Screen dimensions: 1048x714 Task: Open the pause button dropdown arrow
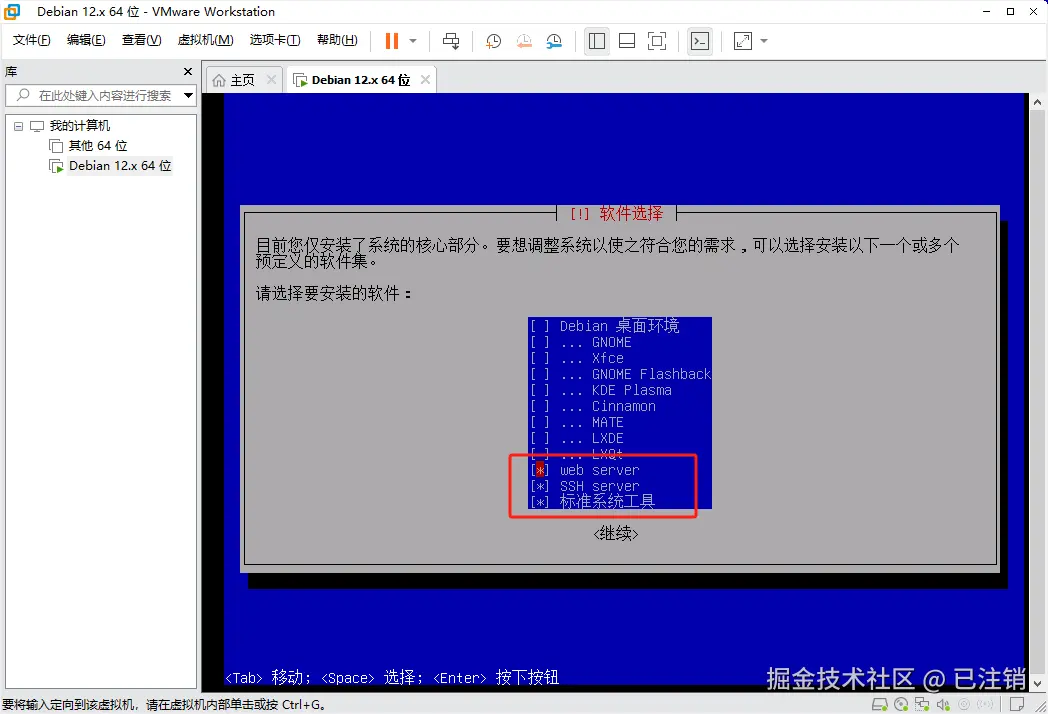[x=412, y=41]
